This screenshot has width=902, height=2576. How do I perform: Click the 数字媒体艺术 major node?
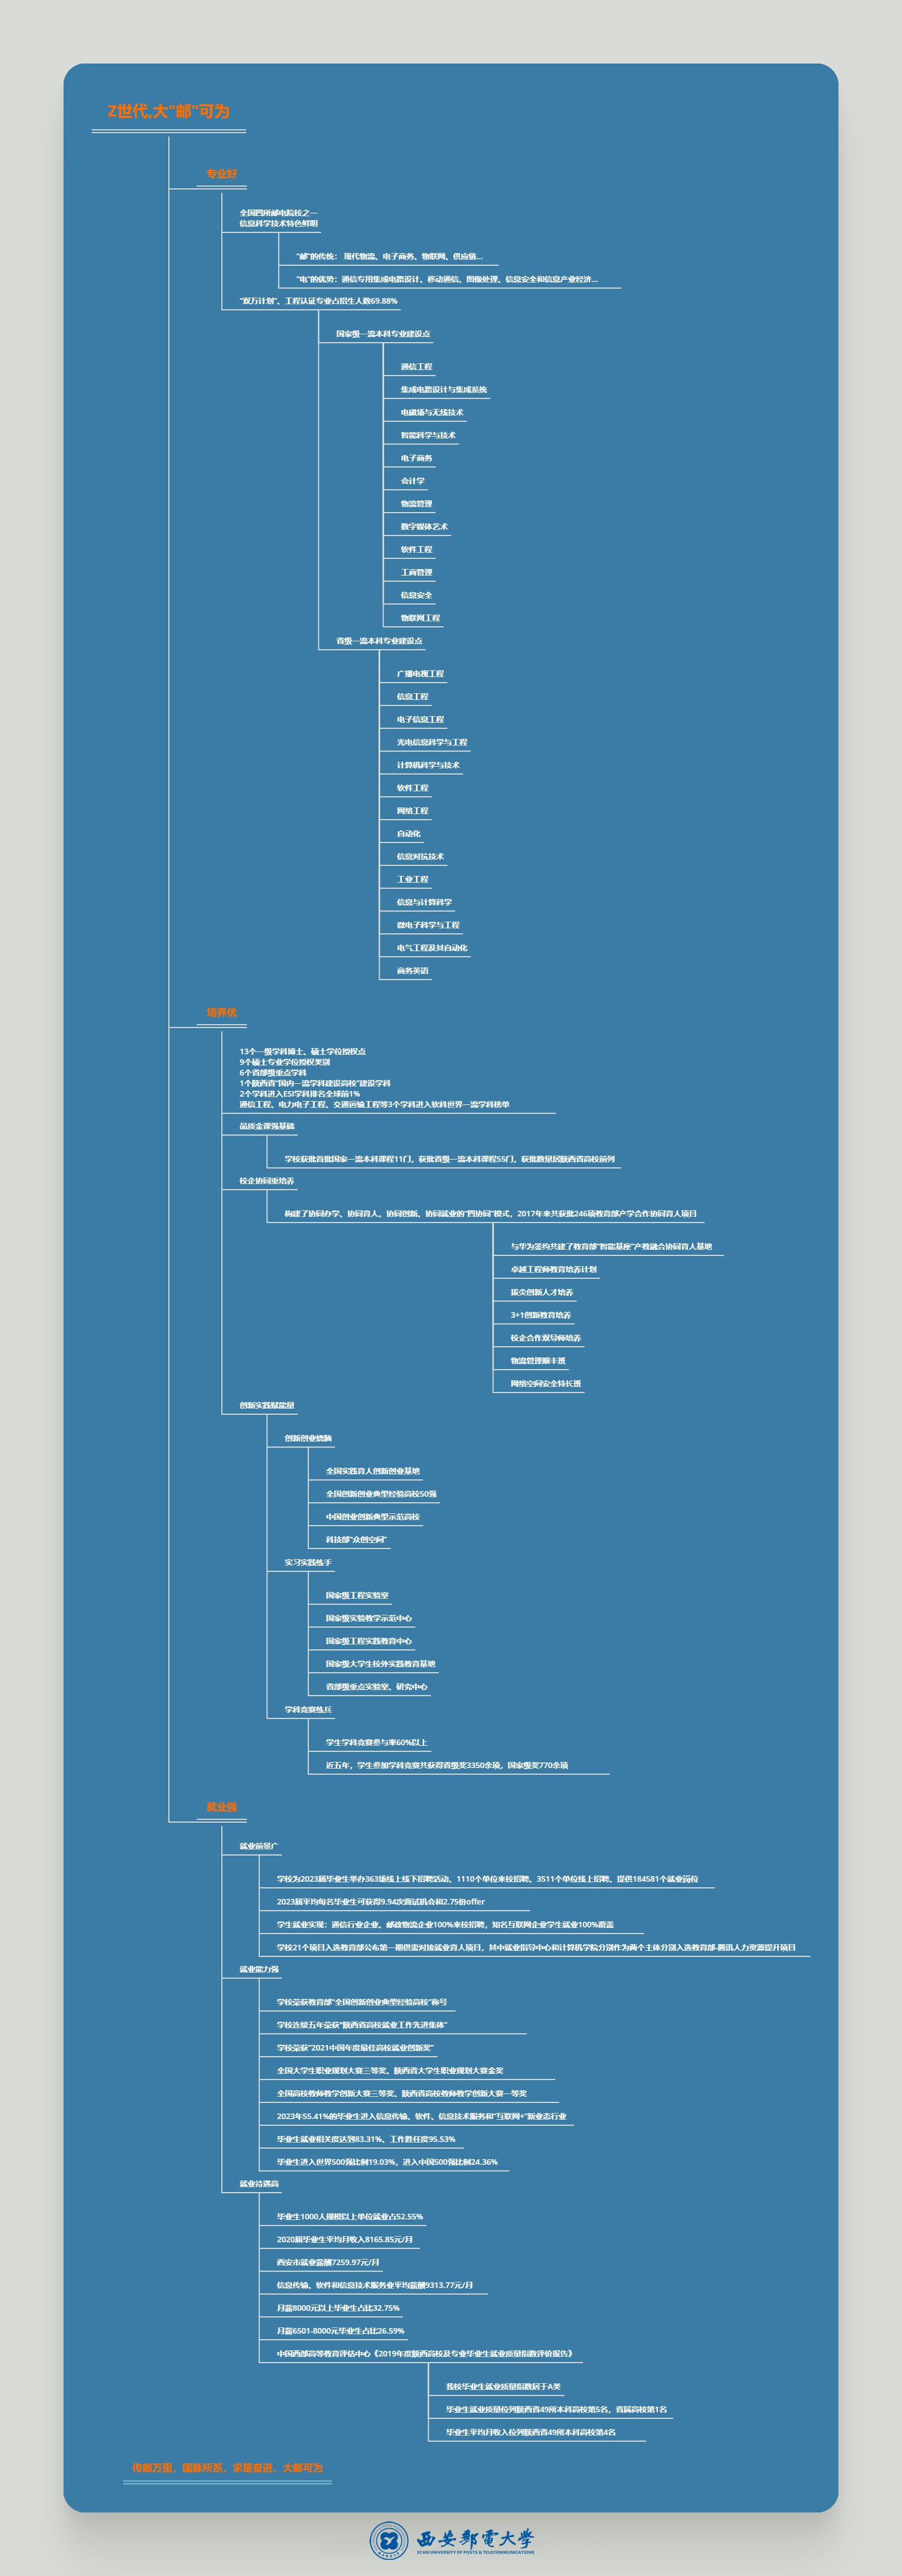pos(424,527)
